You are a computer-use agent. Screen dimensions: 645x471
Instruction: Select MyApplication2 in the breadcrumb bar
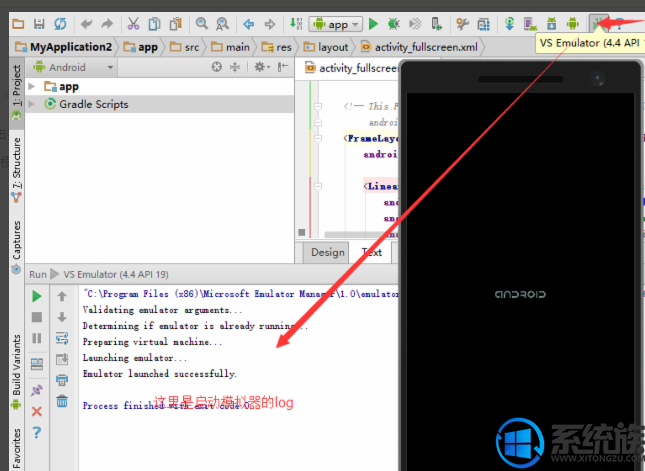tap(64, 47)
